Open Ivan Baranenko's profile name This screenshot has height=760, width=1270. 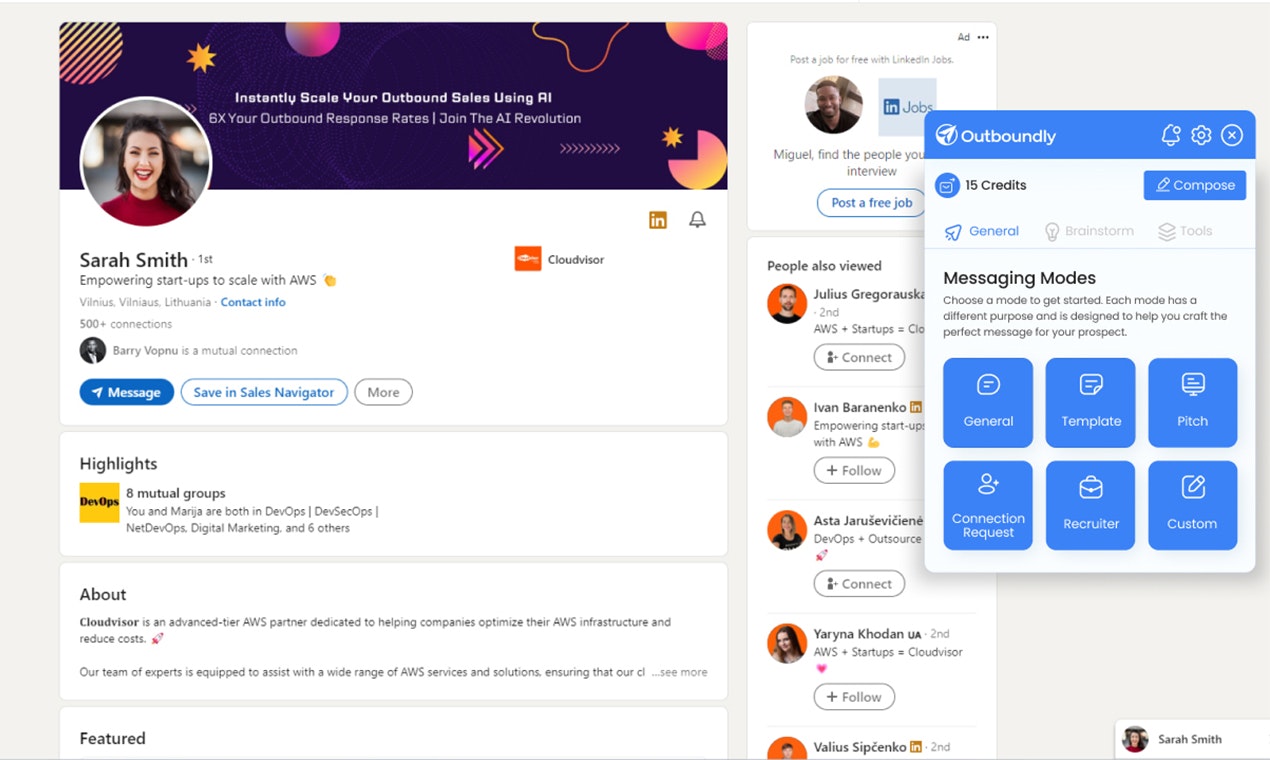860,407
